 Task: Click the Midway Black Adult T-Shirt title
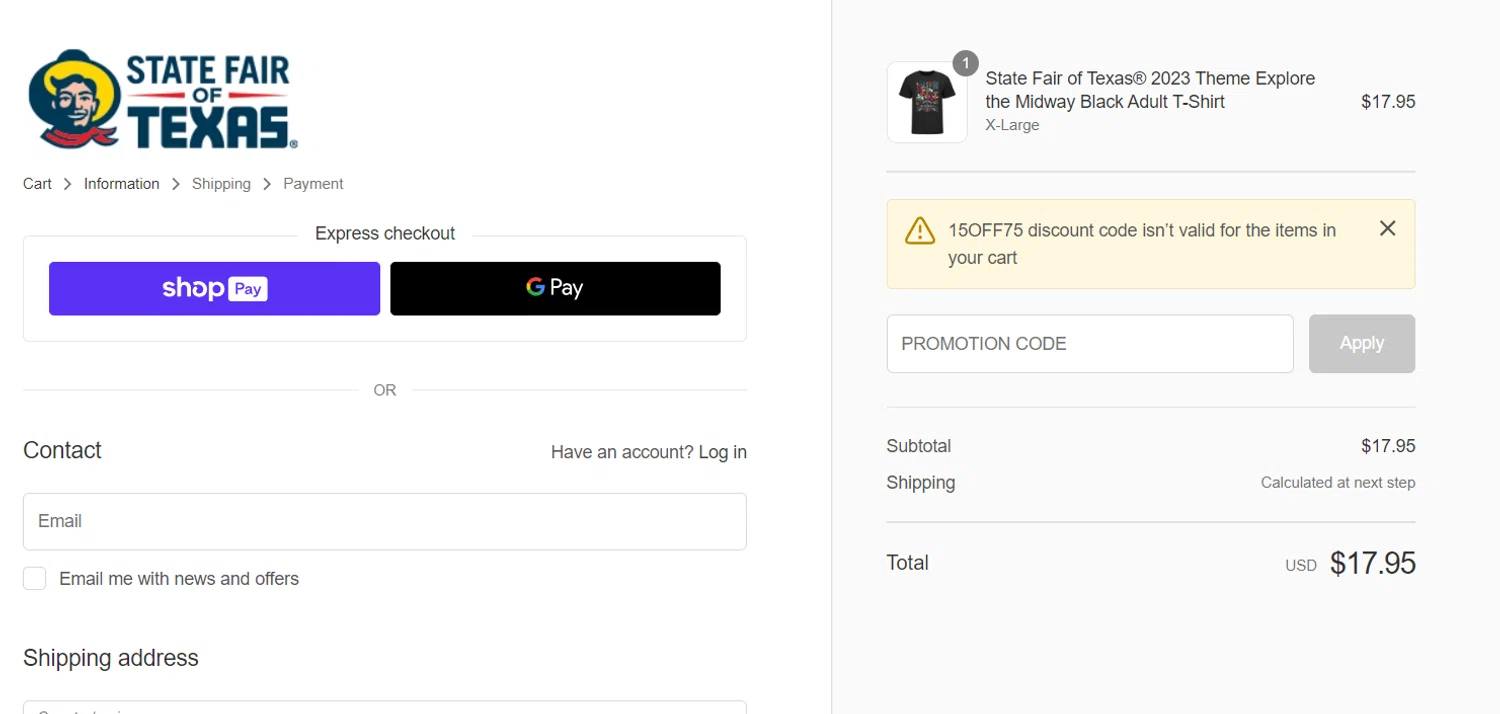coord(1149,90)
